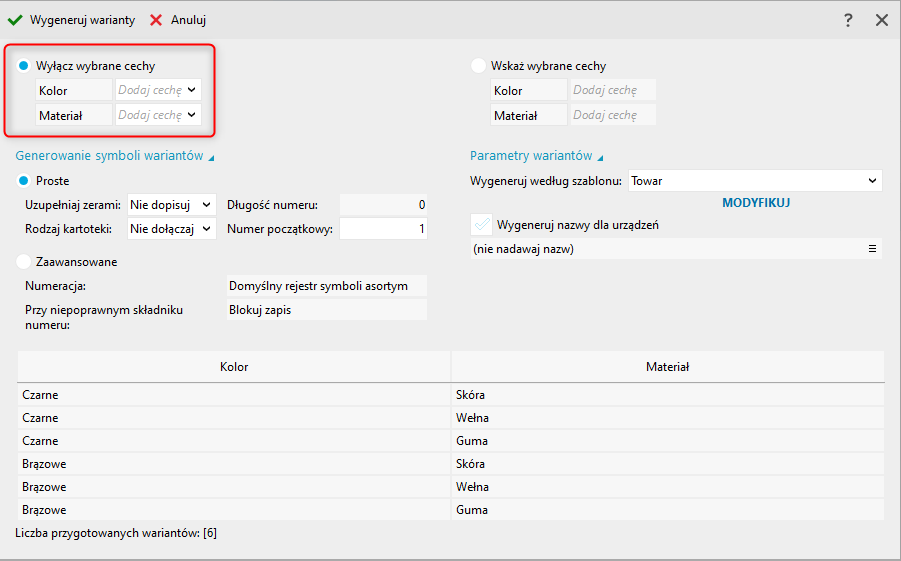Collapse Parametry wariantów section triangle
This screenshot has width=901, height=561.
pyautogui.click(x=601, y=157)
